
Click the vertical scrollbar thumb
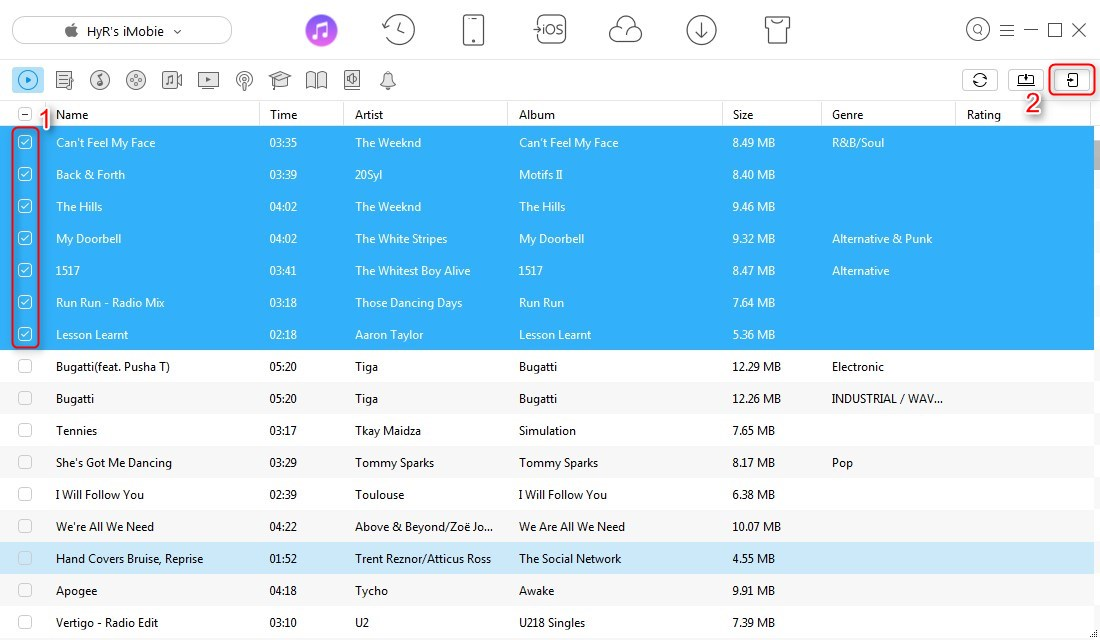pyautogui.click(x=1096, y=154)
